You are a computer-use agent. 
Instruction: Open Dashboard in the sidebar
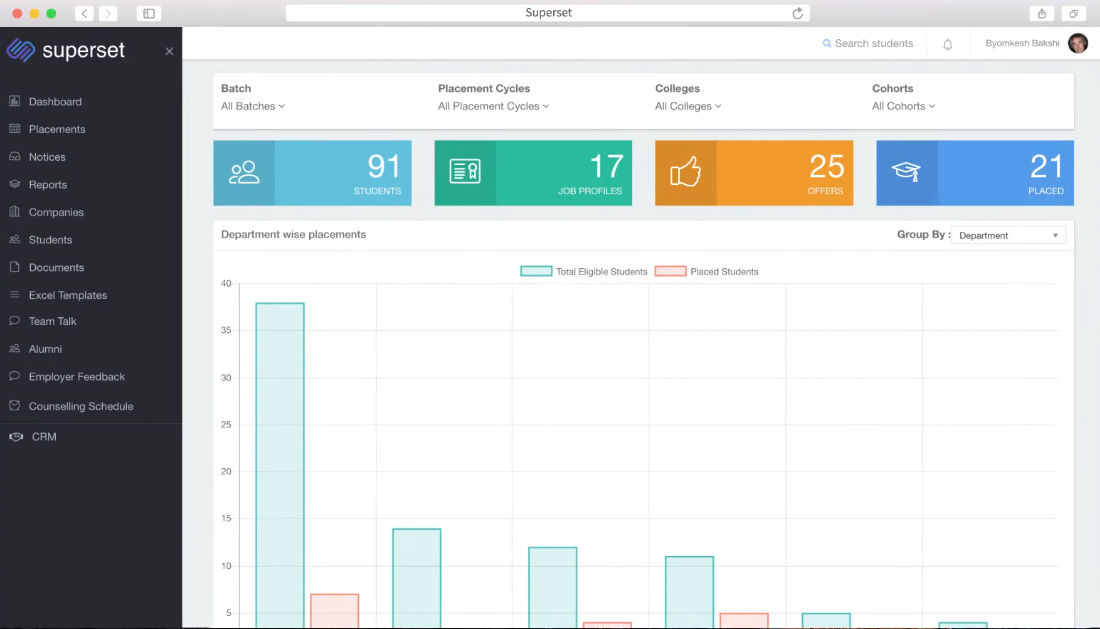[x=55, y=102]
